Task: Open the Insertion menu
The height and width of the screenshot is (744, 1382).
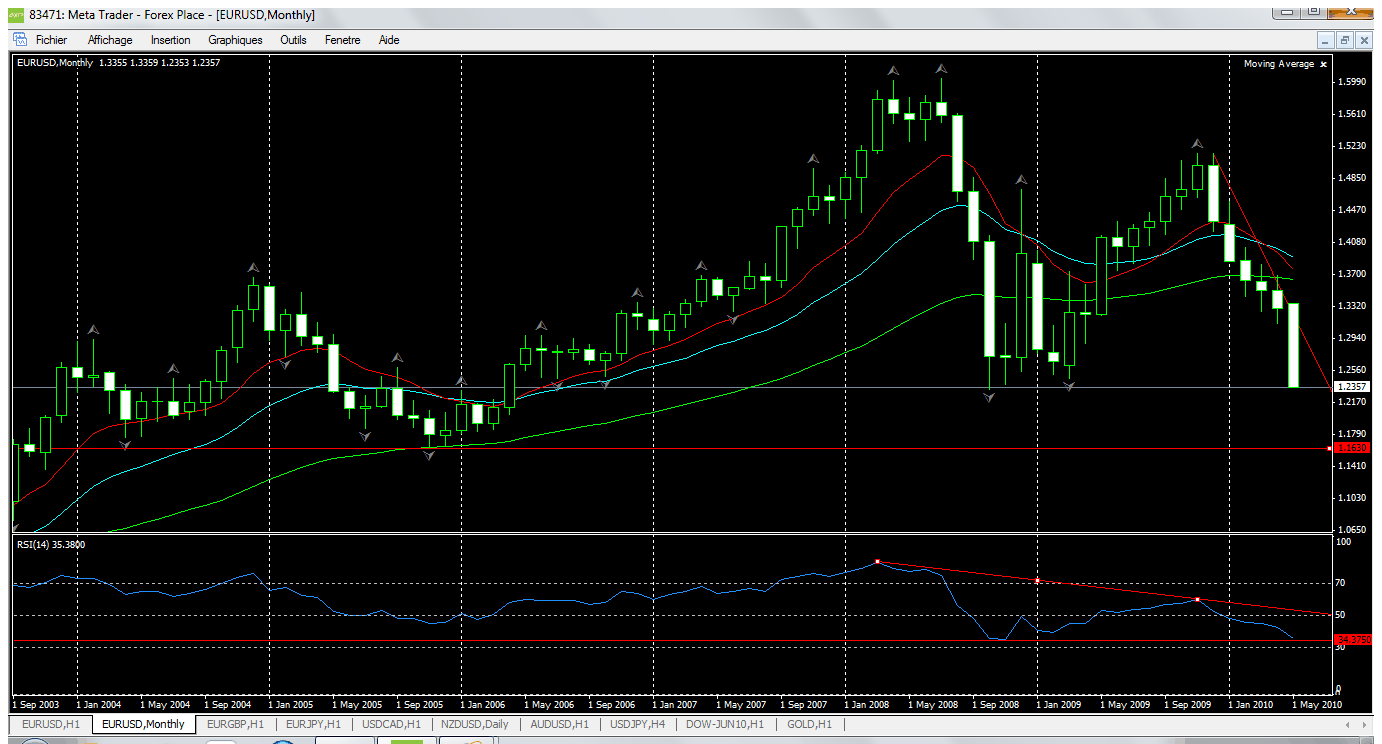Action: point(170,40)
